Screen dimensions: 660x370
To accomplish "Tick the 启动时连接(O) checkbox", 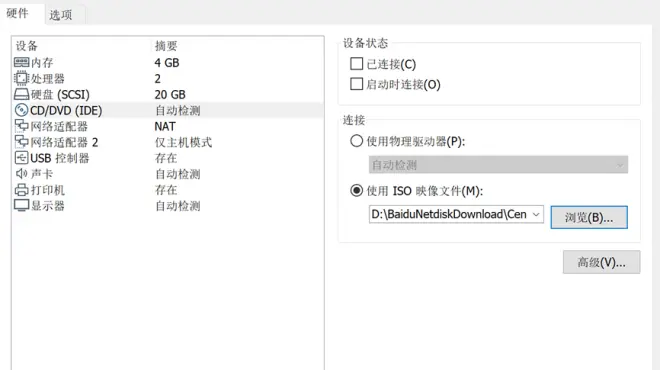I will tap(357, 84).
